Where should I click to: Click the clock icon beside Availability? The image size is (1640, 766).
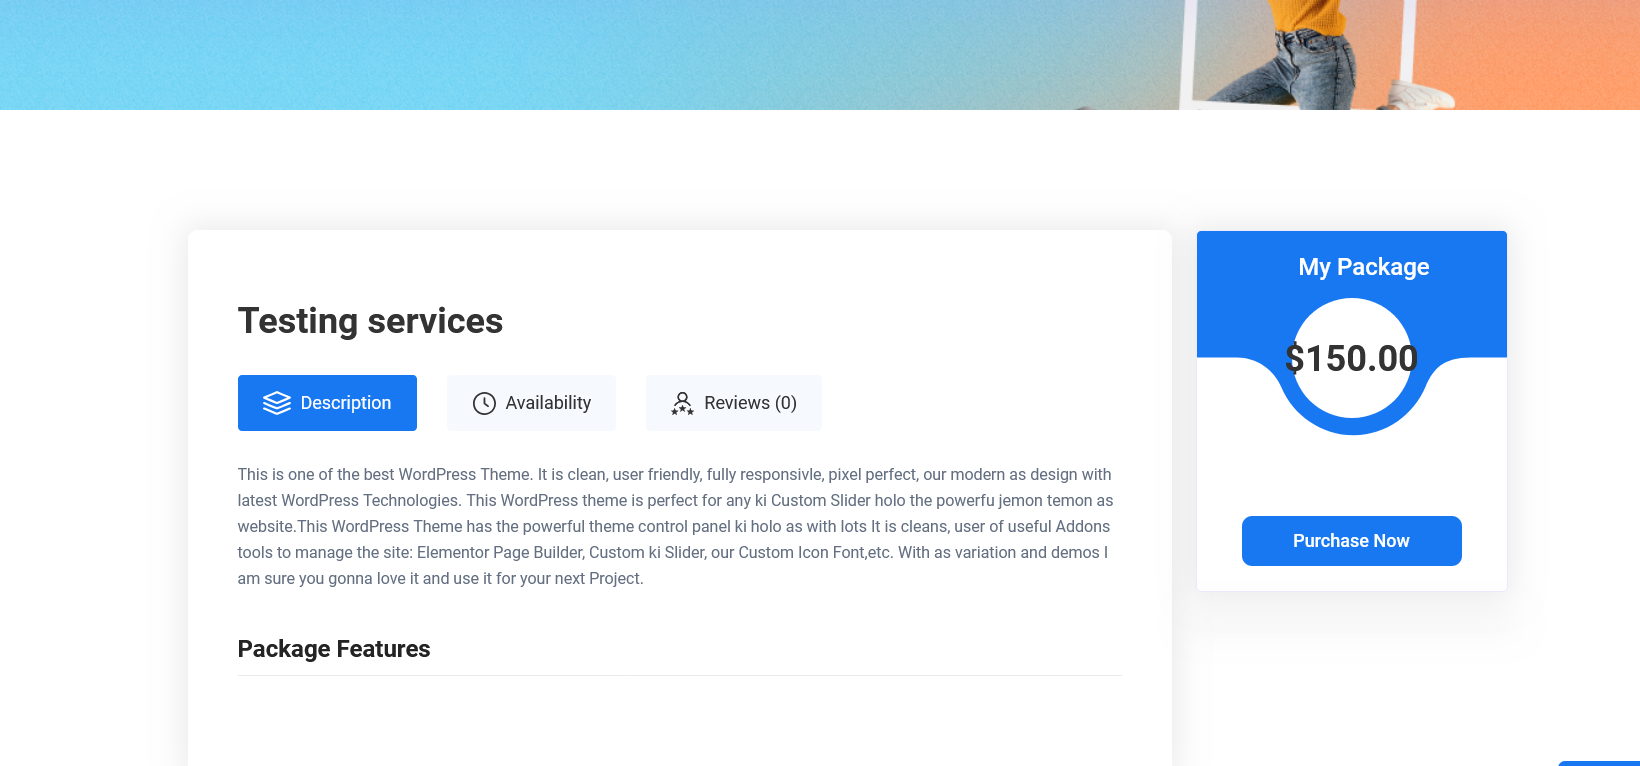[484, 403]
